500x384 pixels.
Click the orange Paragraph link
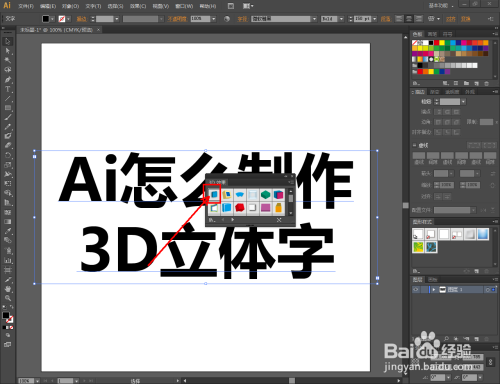pos(385,19)
